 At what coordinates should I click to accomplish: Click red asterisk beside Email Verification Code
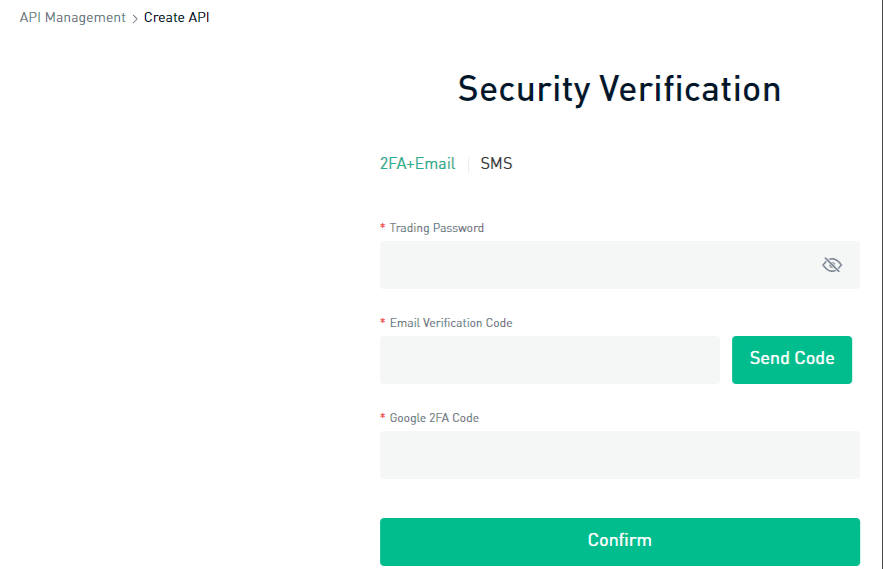pyautogui.click(x=383, y=323)
